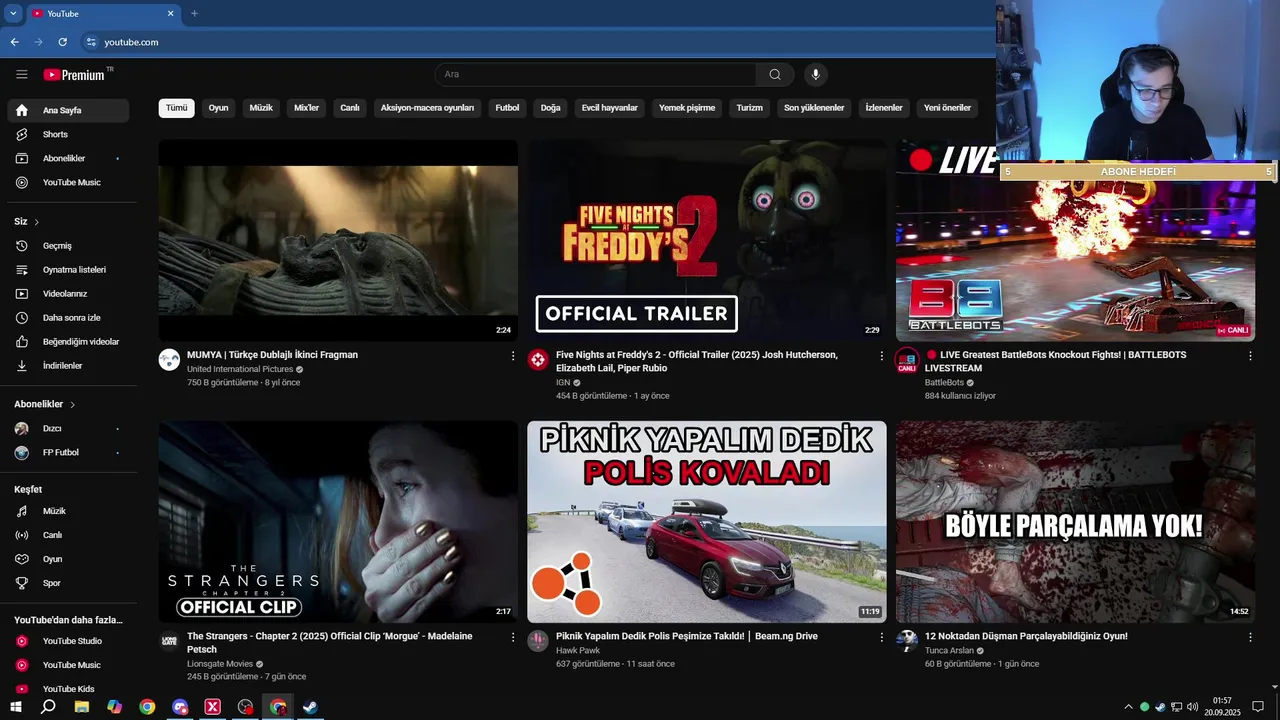Open File Explorer from taskbar
The height and width of the screenshot is (720, 1280).
click(x=81, y=707)
